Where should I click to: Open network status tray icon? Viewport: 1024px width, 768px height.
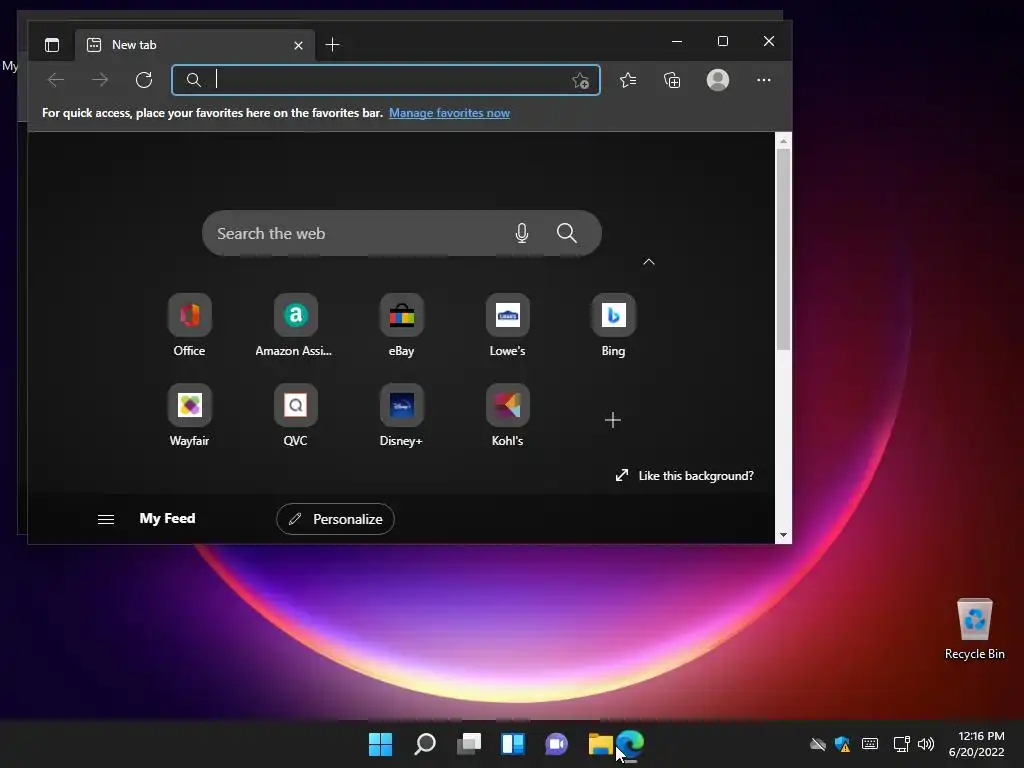point(901,744)
